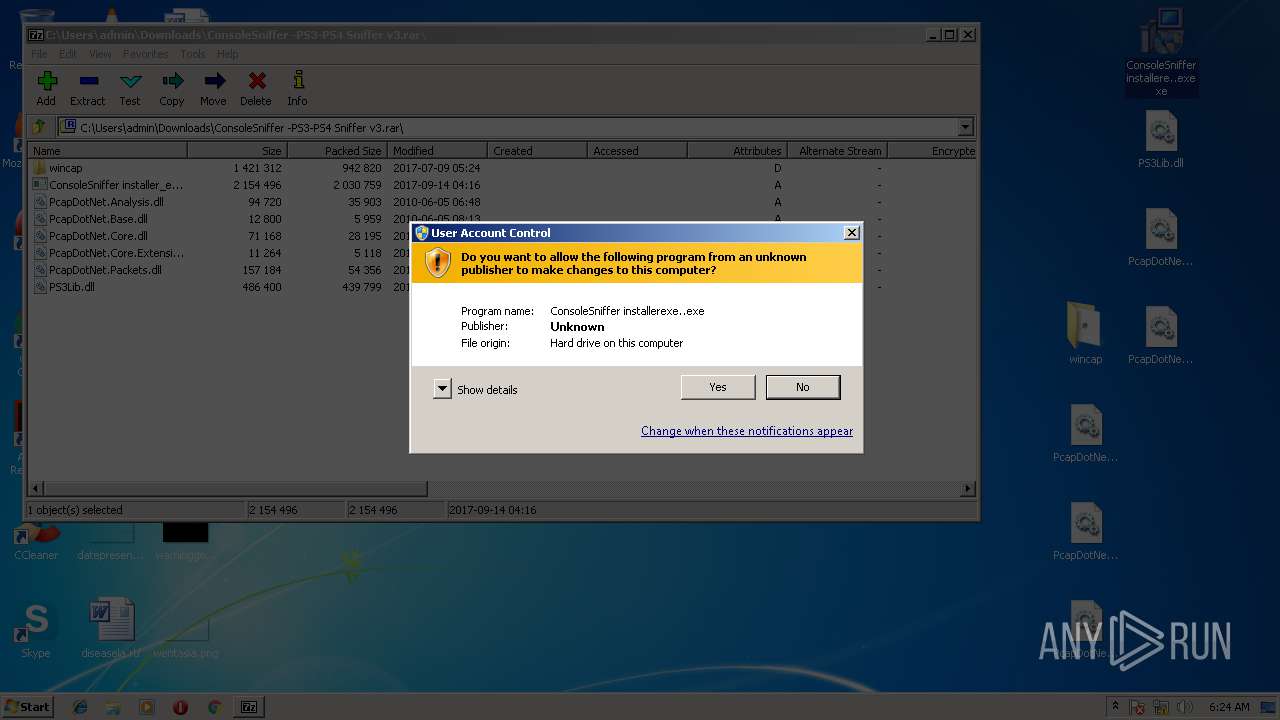
Task: Open Opera browser from the taskbar
Action: point(180,707)
